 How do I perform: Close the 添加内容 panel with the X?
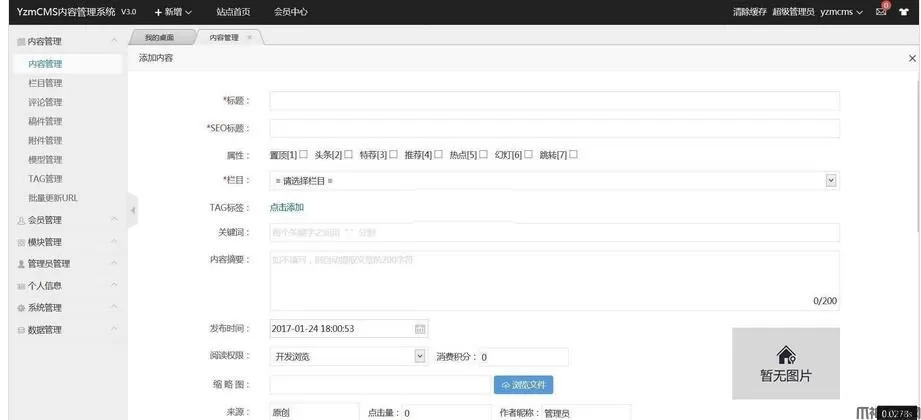[911, 58]
